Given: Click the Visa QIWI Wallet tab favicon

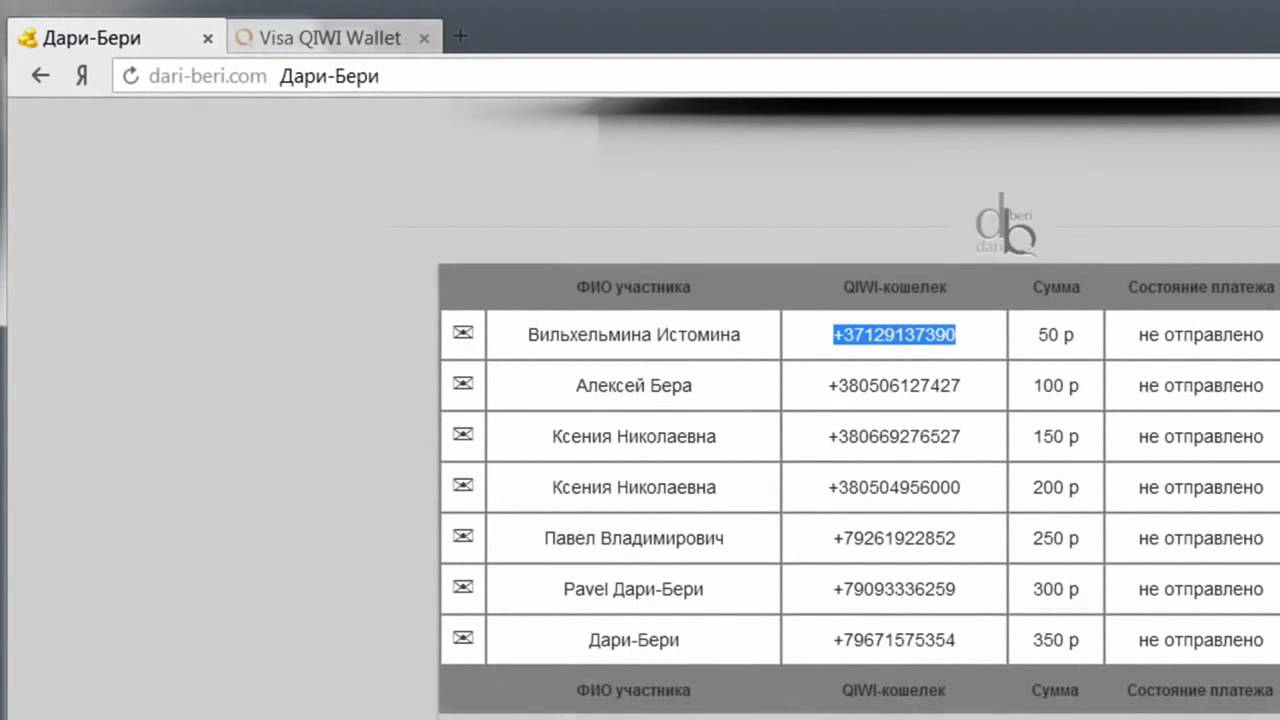Looking at the screenshot, I should [x=244, y=38].
